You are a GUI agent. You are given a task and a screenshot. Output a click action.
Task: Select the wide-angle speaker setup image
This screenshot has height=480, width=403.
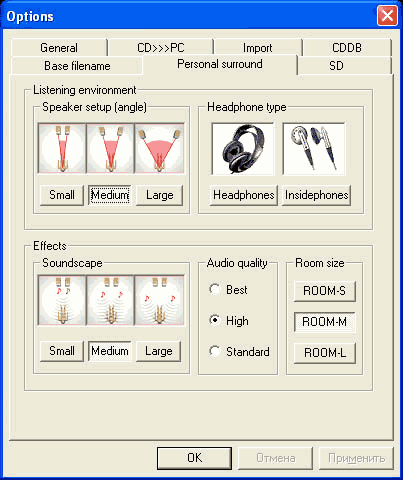coord(159,148)
